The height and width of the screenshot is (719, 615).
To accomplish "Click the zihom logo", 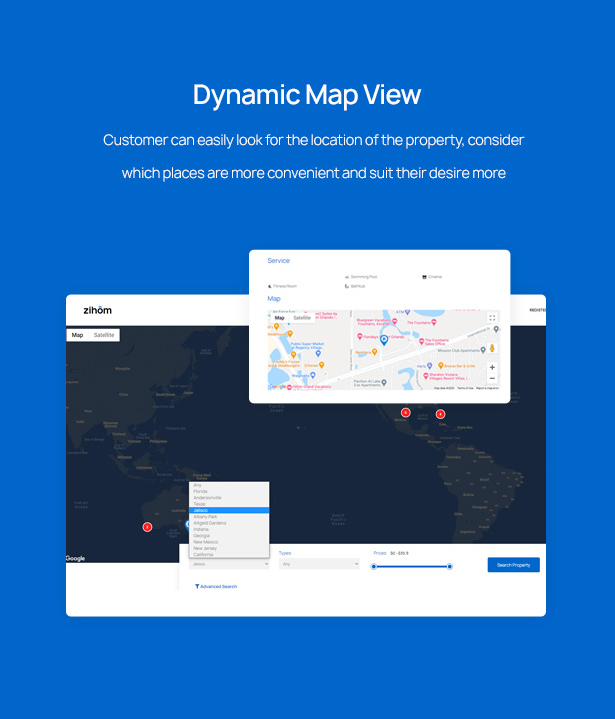I will click(97, 310).
